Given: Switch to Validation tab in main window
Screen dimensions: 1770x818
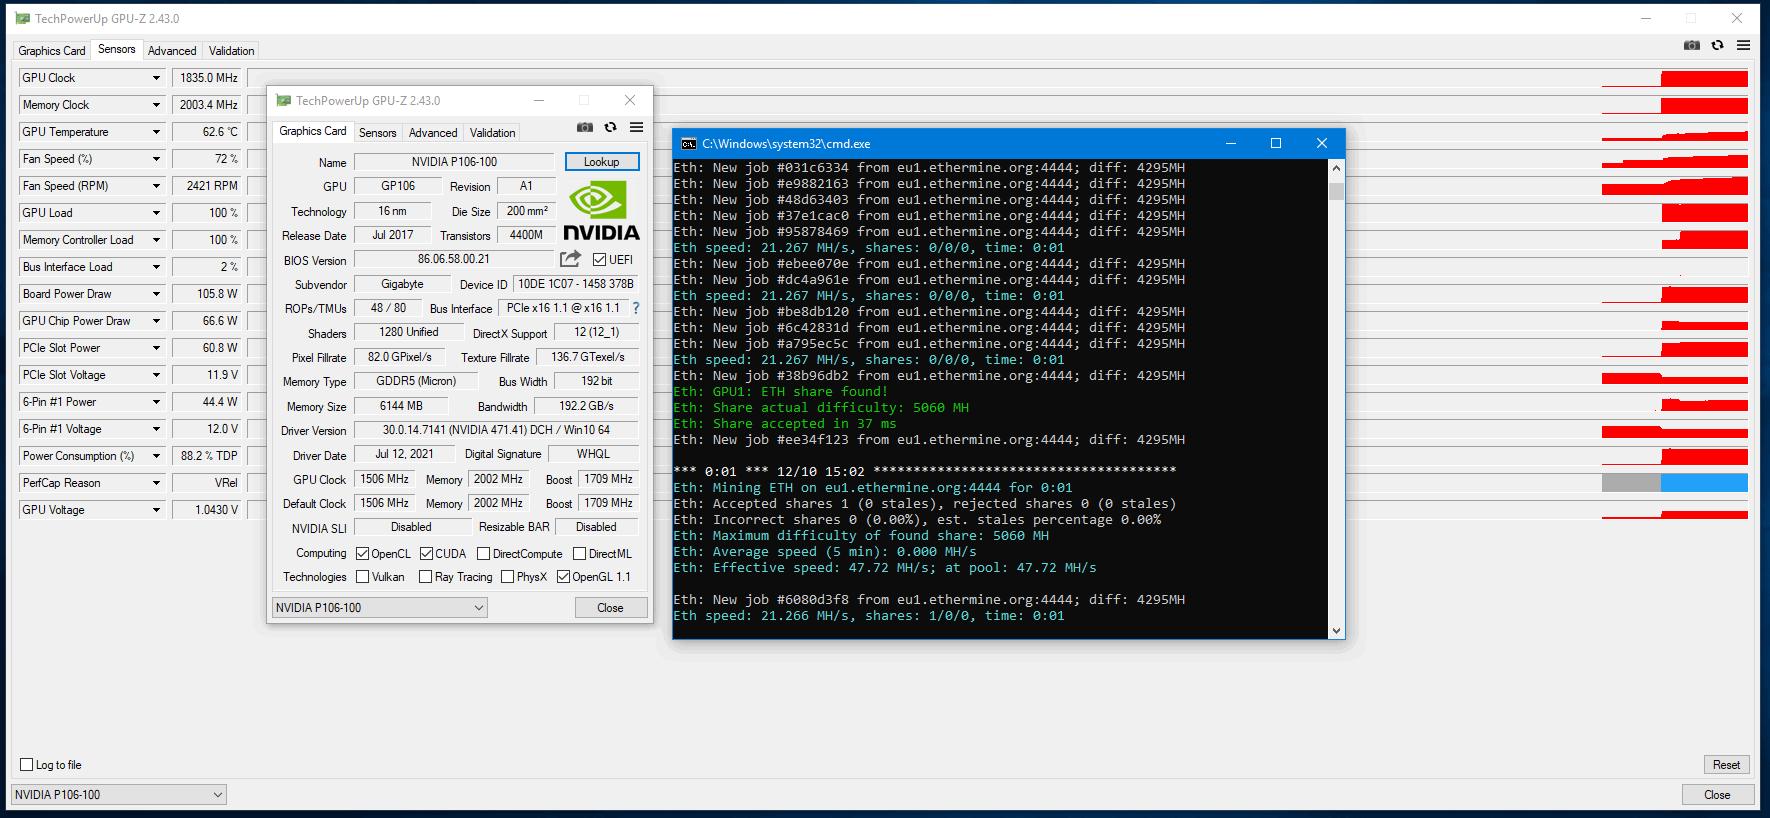Looking at the screenshot, I should [231, 51].
